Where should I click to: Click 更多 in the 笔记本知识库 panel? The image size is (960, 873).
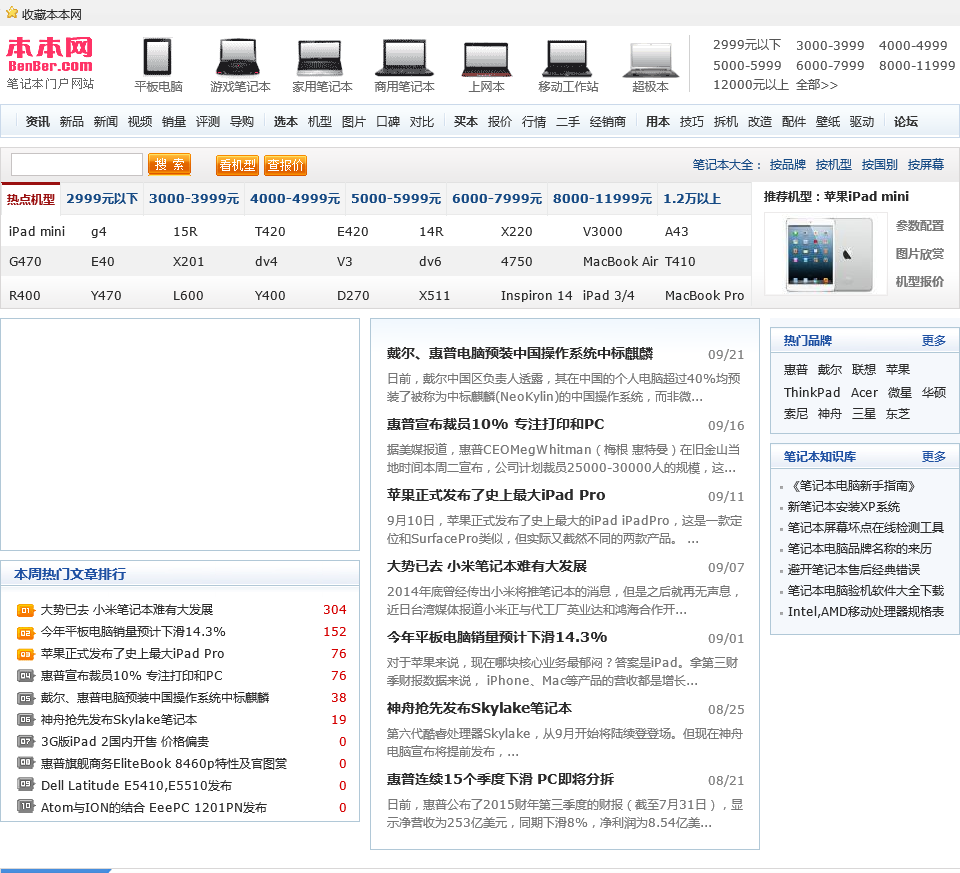point(934,457)
